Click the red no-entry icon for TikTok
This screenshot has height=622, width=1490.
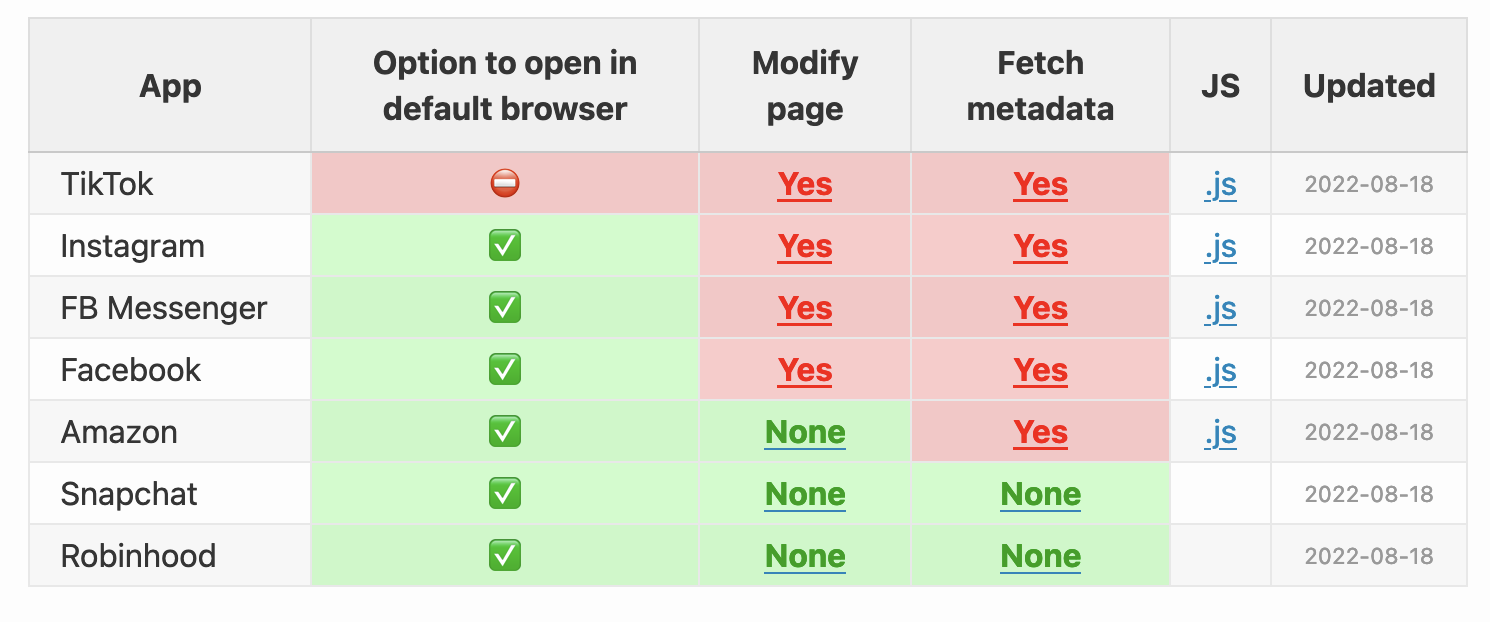[x=504, y=184]
